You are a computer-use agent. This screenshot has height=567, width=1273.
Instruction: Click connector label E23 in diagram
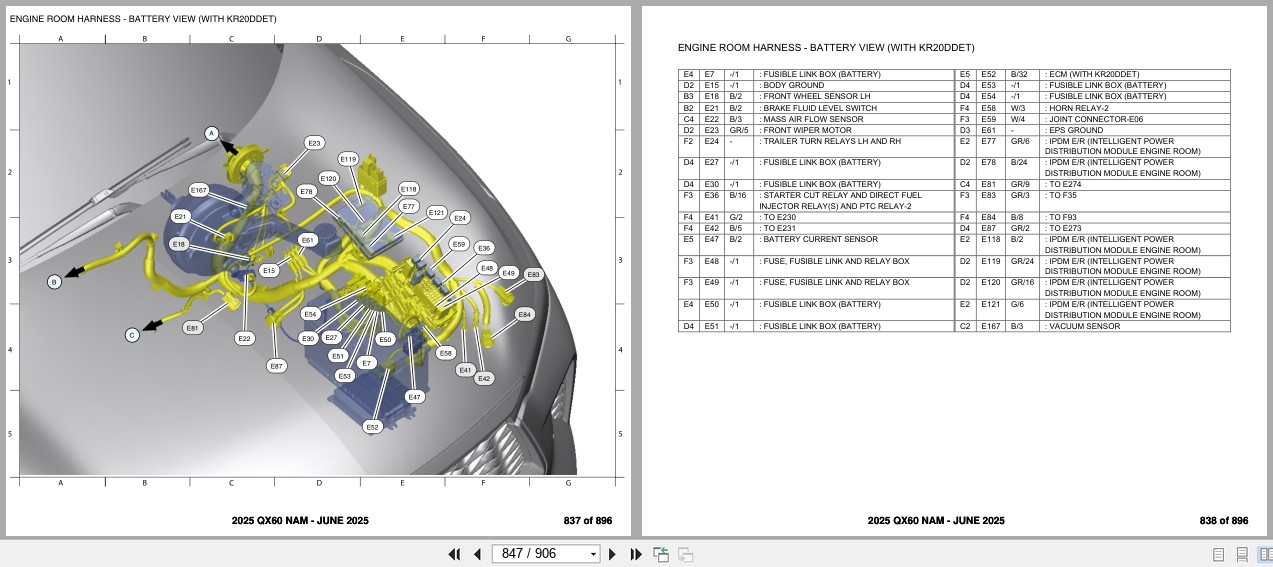tap(315, 143)
